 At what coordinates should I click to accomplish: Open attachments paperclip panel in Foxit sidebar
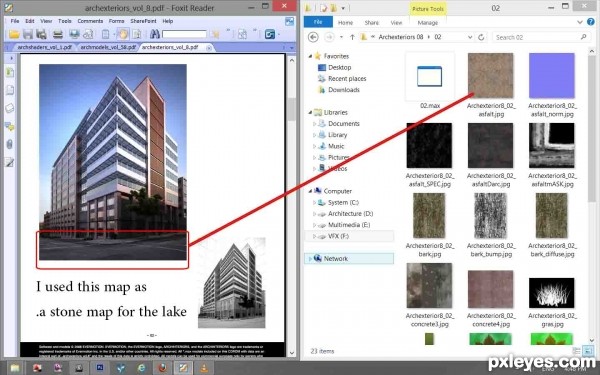10,144
